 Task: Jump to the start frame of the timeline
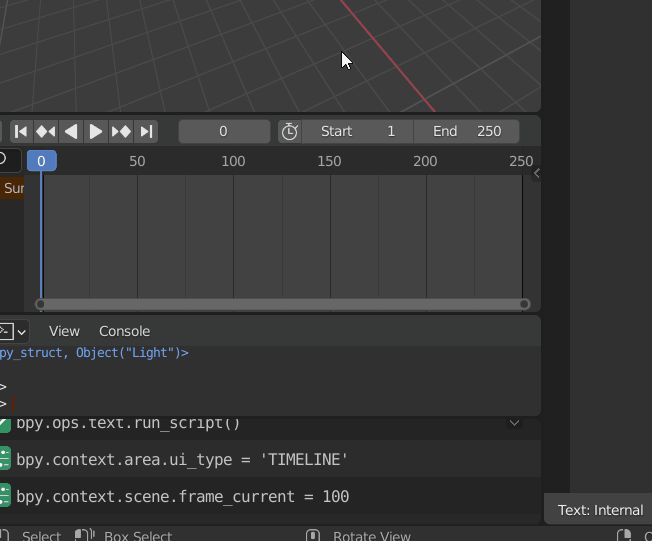(x=21, y=131)
